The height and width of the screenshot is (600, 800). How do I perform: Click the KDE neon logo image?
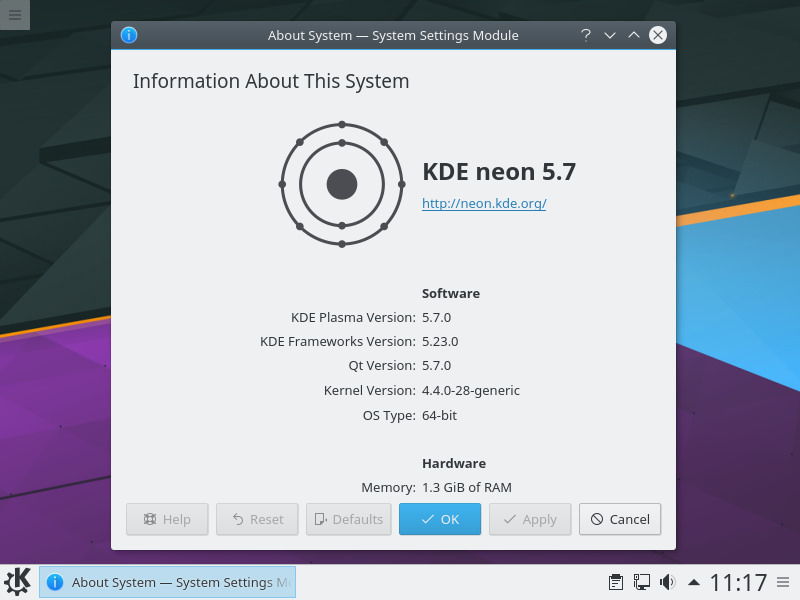pyautogui.click(x=342, y=184)
